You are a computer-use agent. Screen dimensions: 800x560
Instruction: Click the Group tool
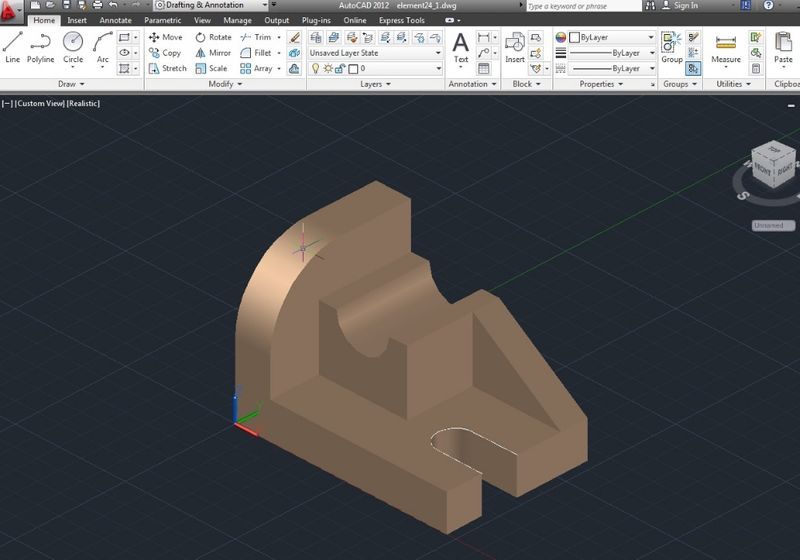pos(671,47)
